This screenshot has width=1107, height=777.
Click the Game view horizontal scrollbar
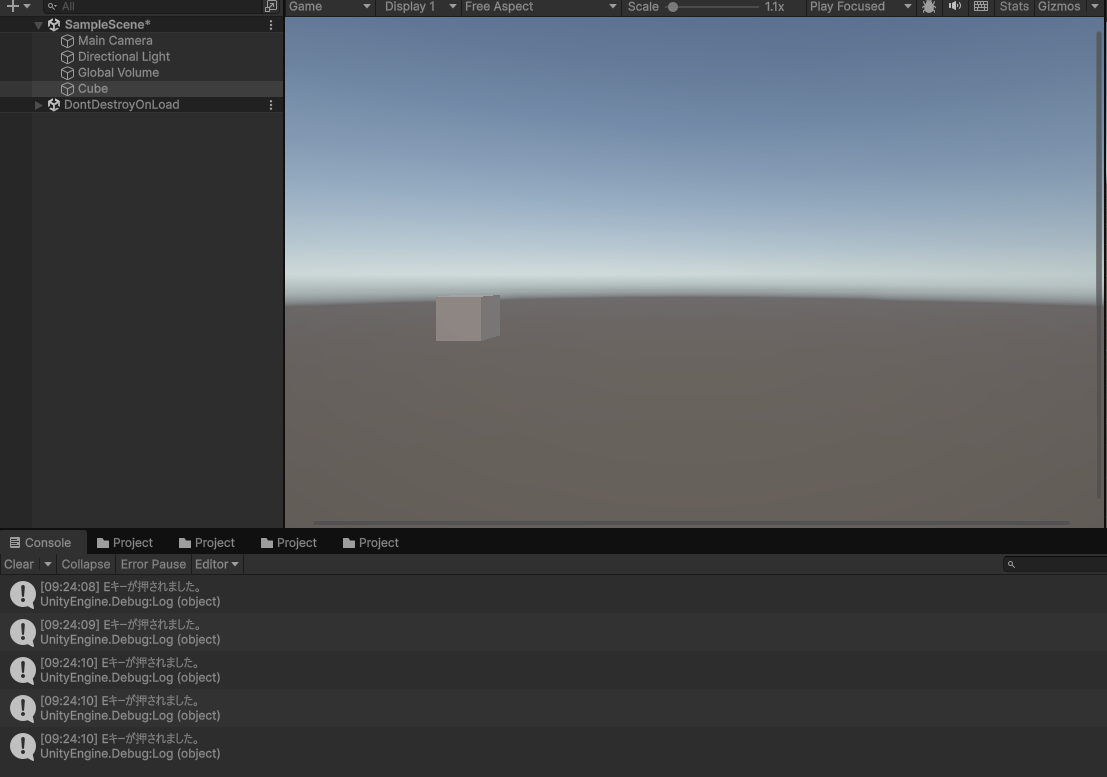pos(690,523)
